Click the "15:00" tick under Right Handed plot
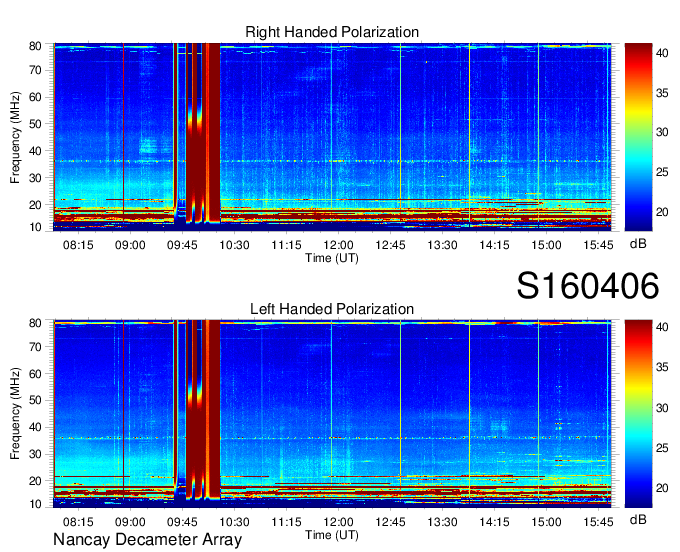The image size is (680, 552). pos(546,245)
